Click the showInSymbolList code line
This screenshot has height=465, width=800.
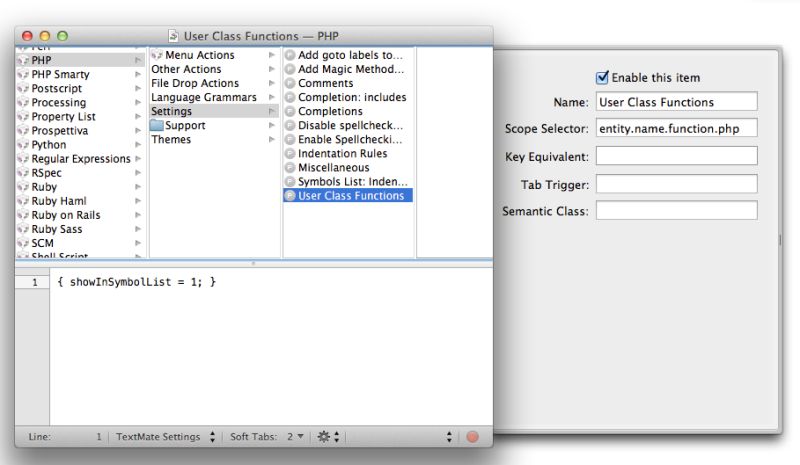pyautogui.click(x=136, y=282)
